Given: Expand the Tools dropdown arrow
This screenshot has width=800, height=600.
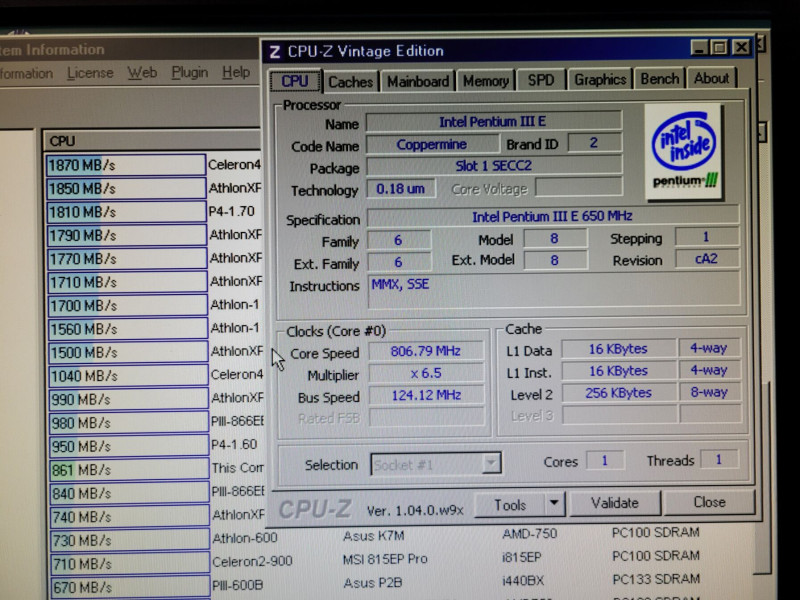Looking at the screenshot, I should point(554,504).
